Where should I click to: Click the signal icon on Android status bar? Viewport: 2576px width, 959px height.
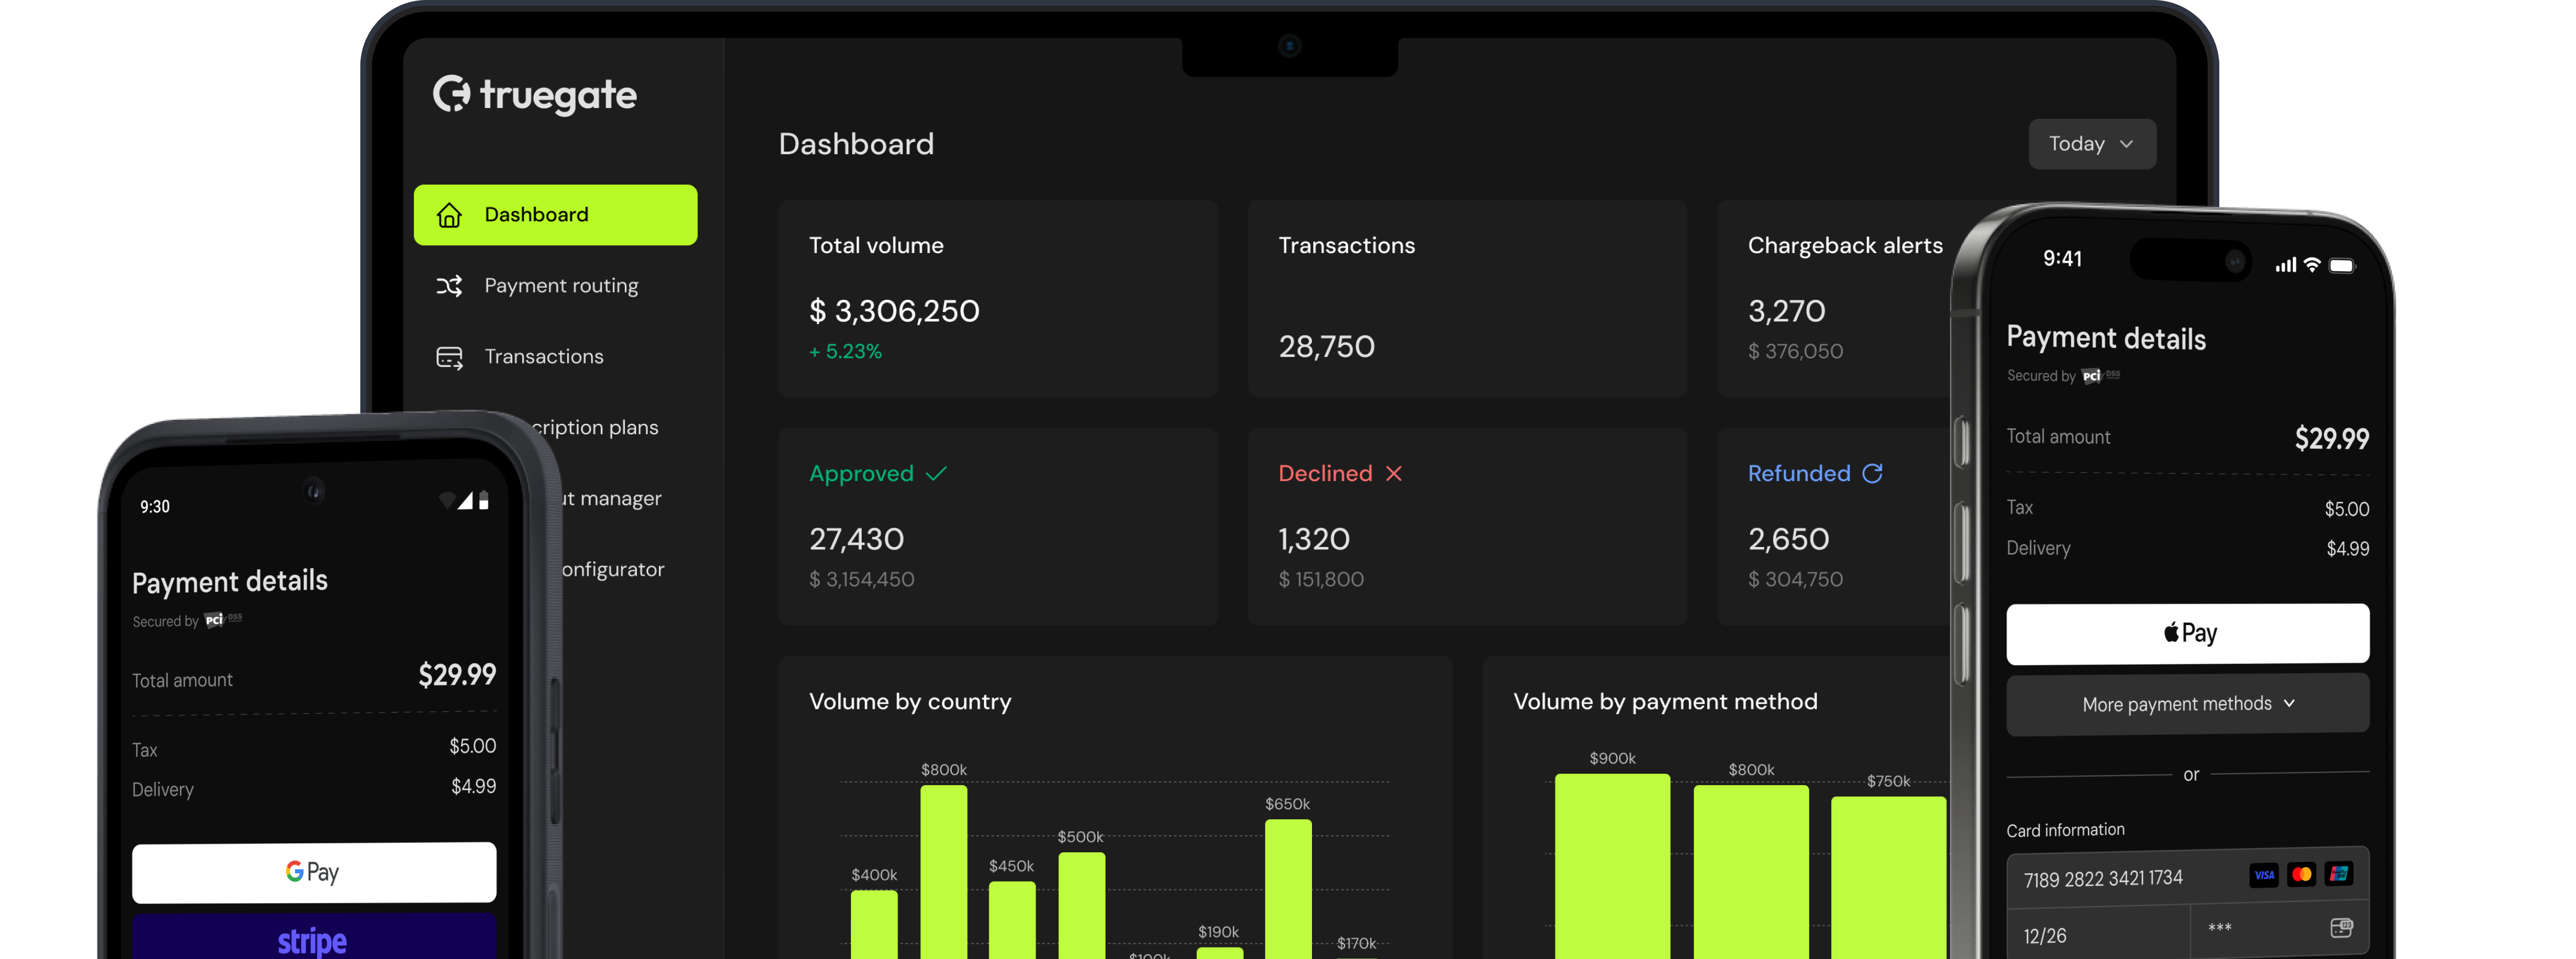pyautogui.click(x=465, y=500)
